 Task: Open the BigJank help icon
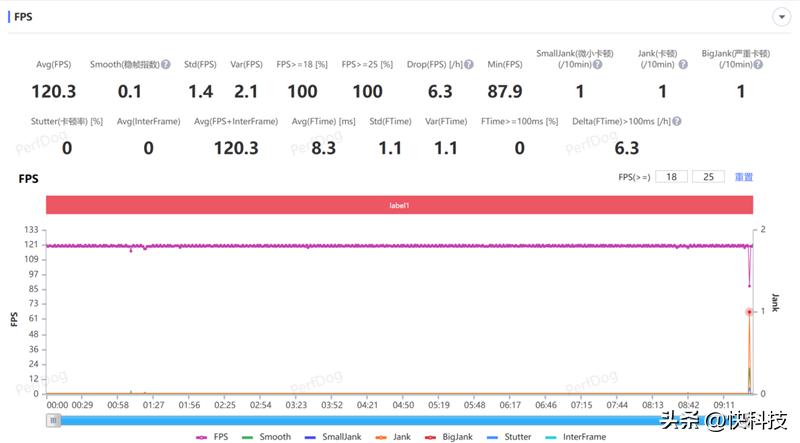point(758,64)
